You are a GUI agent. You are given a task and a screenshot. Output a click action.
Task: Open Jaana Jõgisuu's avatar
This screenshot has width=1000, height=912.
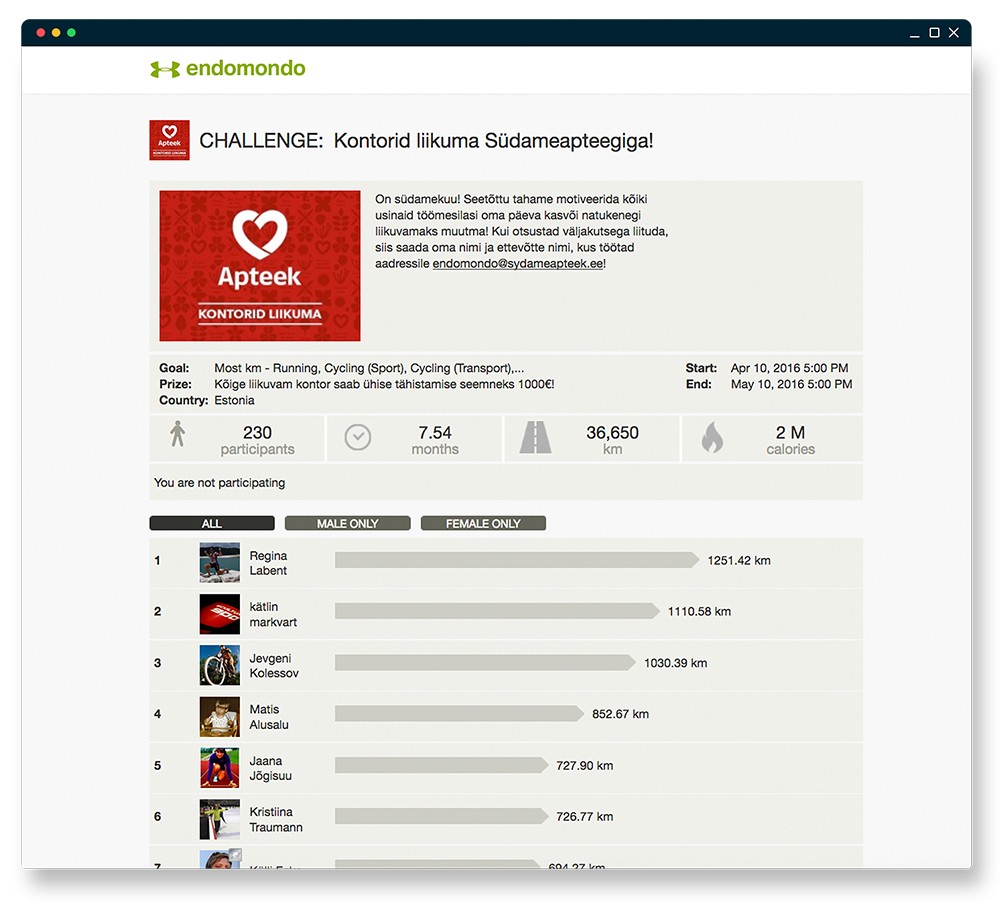(220, 768)
